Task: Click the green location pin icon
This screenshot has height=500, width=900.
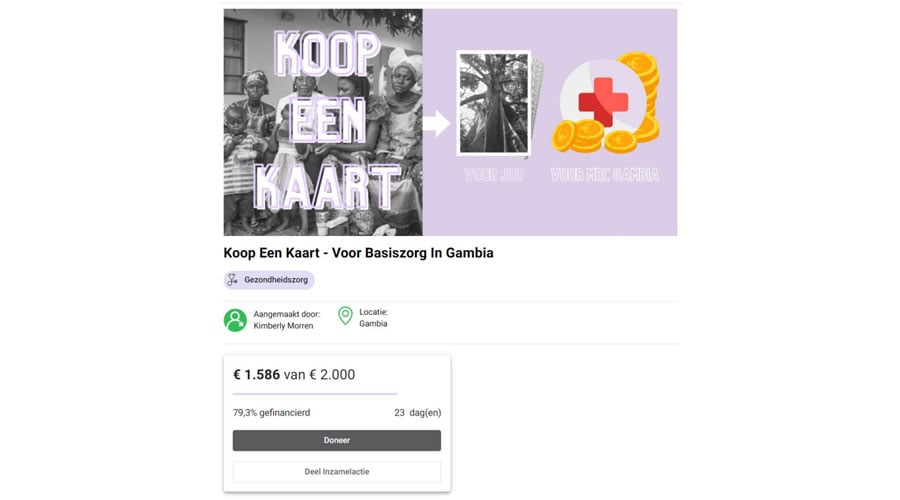Action: click(345, 316)
